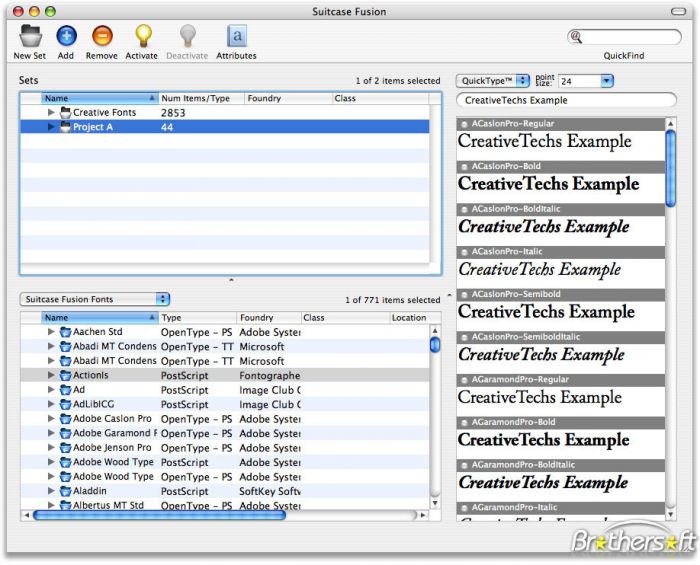Click the Creative Fonts set icon
This screenshot has height=565, width=700.
point(66,112)
